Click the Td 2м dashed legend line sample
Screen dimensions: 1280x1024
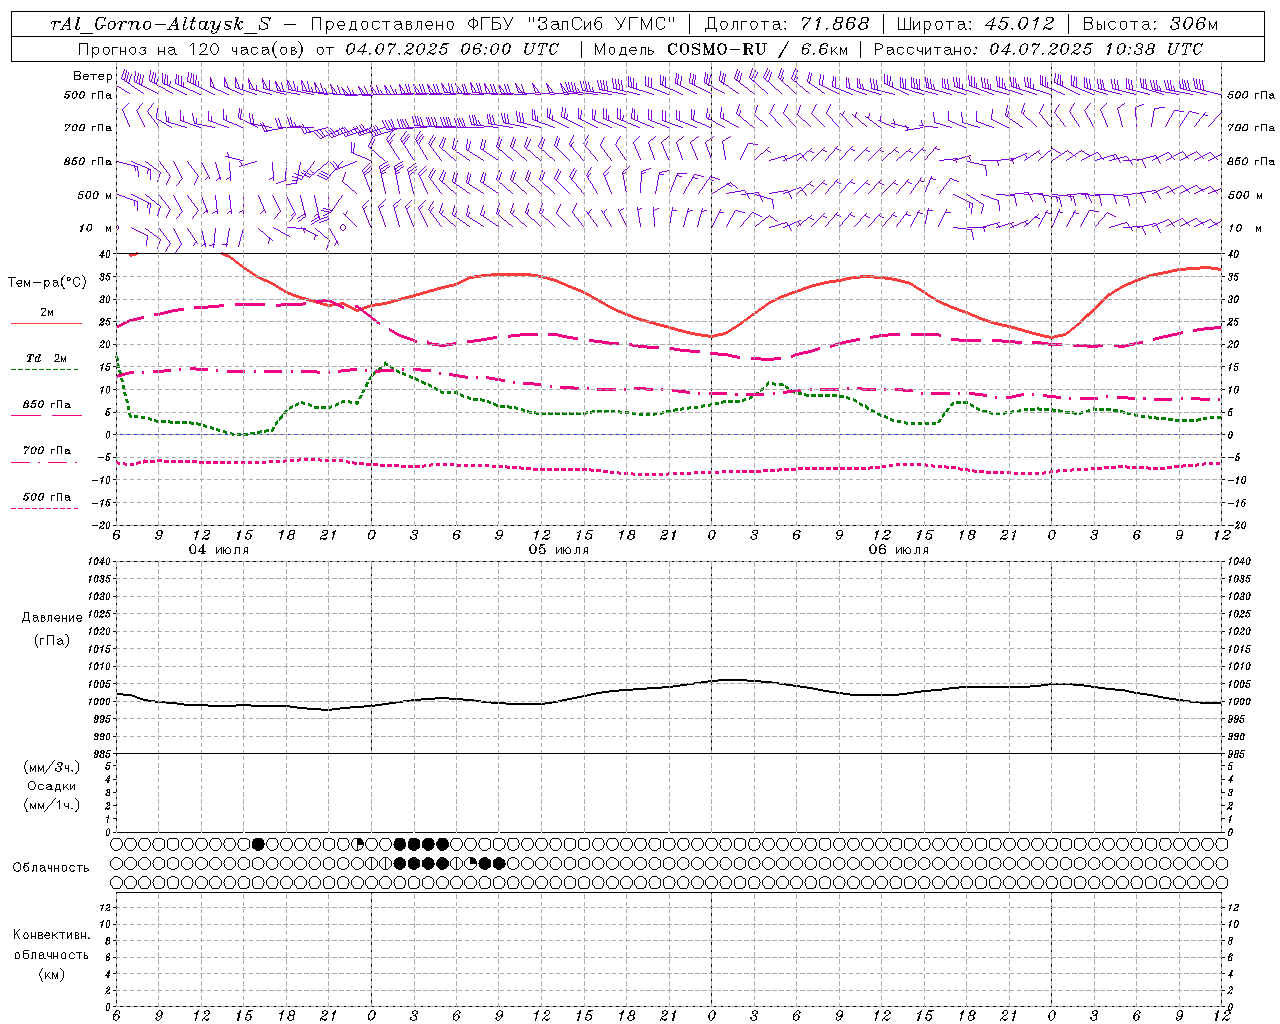[44, 370]
